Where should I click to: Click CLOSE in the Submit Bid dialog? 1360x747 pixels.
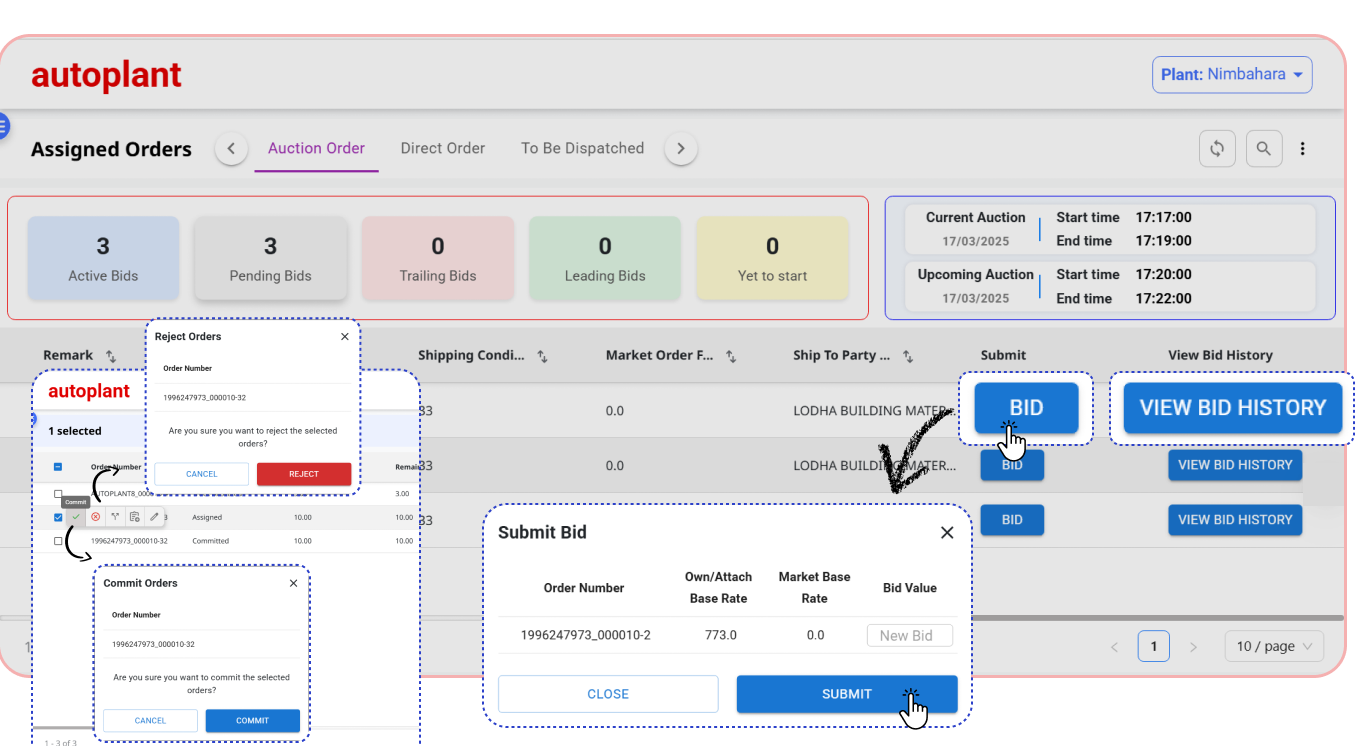608,694
